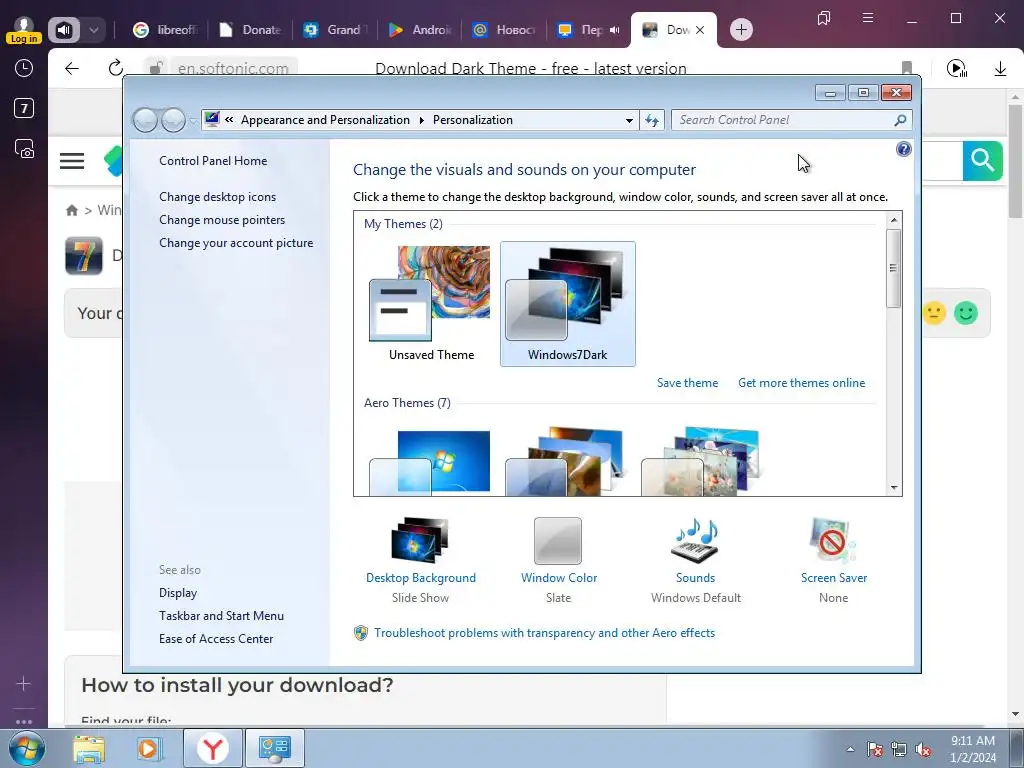Select the Windows7Dark theme
Image resolution: width=1024 pixels, height=768 pixels.
pos(568,304)
